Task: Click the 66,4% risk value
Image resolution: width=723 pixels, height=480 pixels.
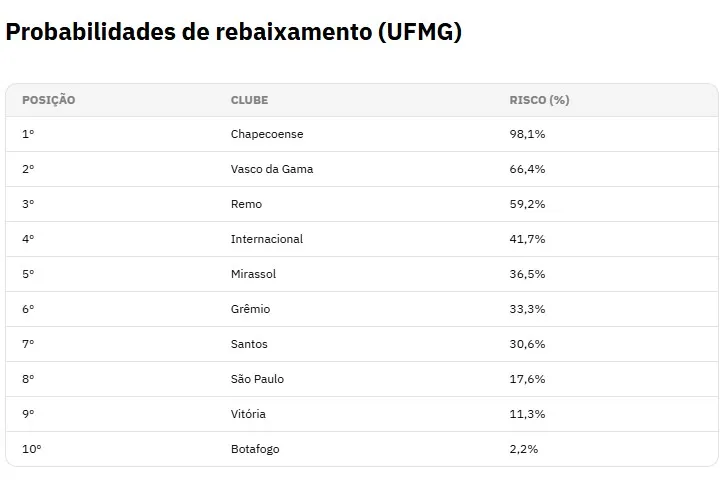Action: coord(527,169)
